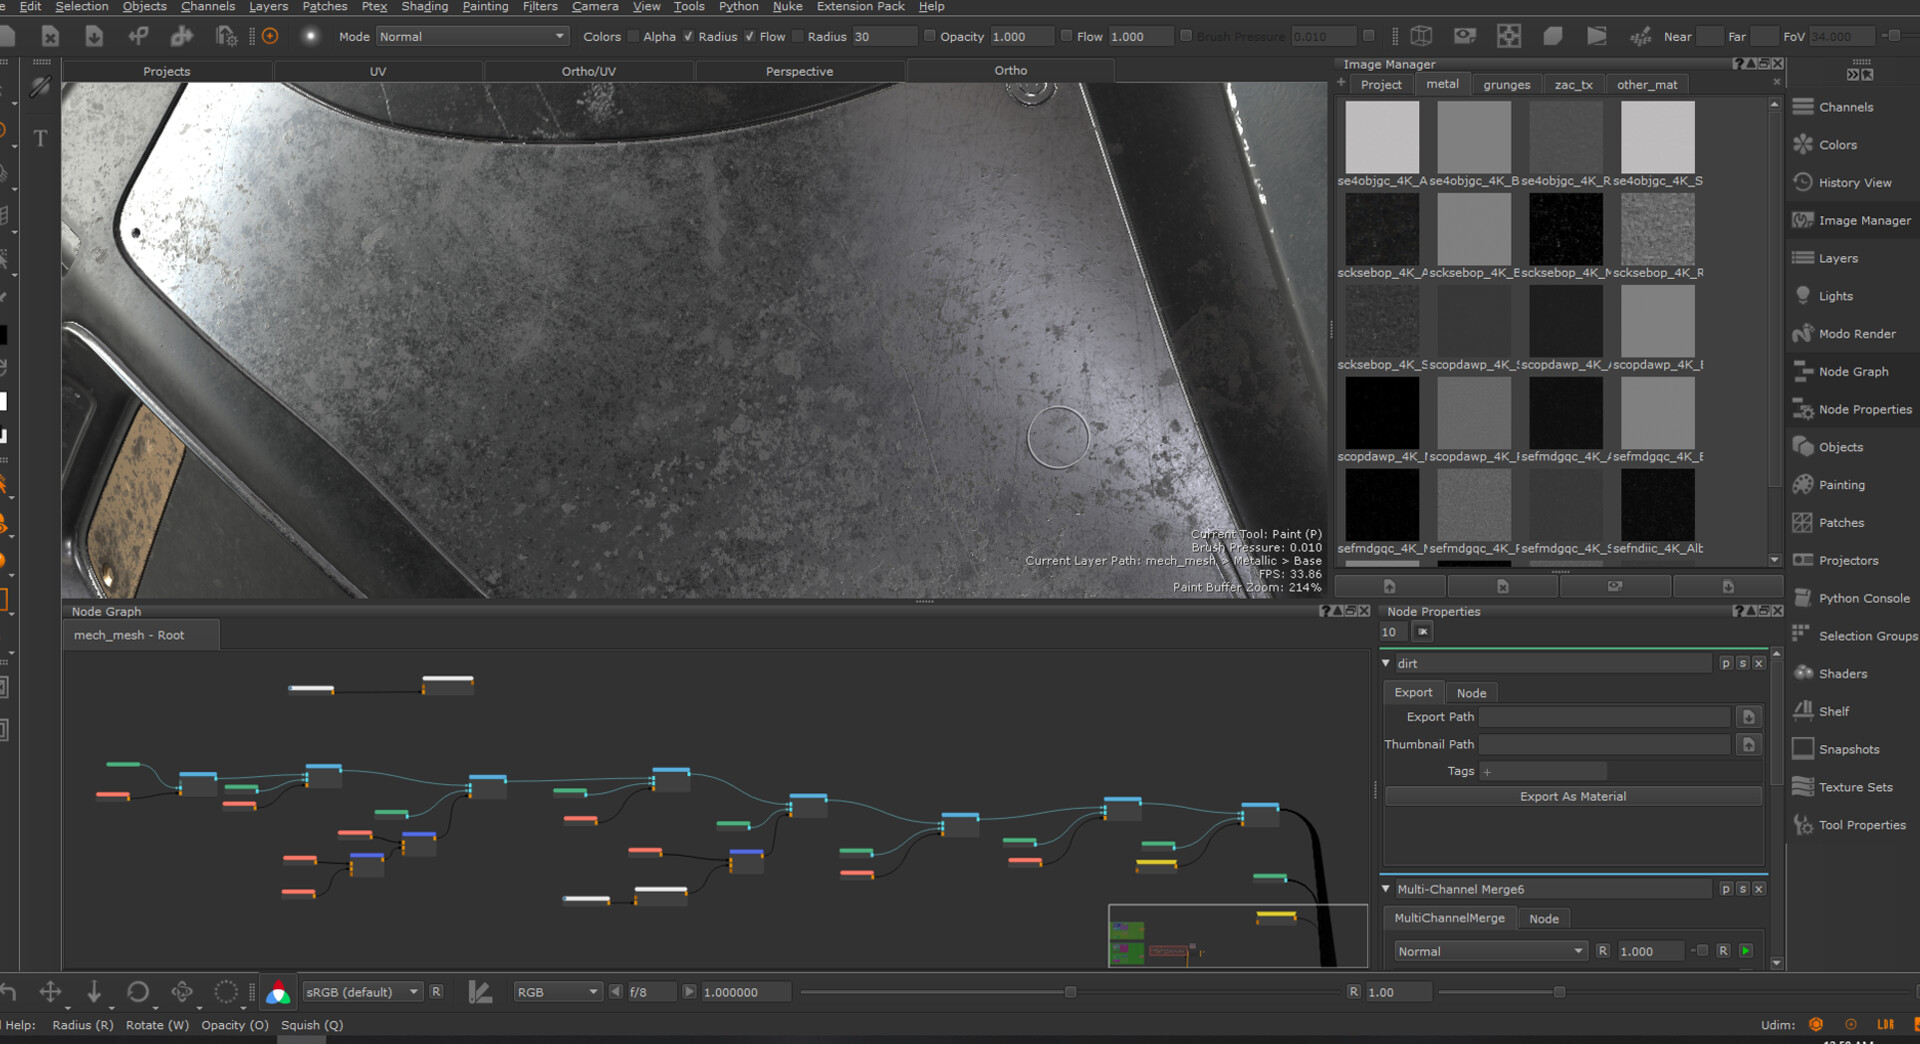1920x1044 pixels.
Task: Click the browse icon beside Export Path
Action: [1748, 717]
